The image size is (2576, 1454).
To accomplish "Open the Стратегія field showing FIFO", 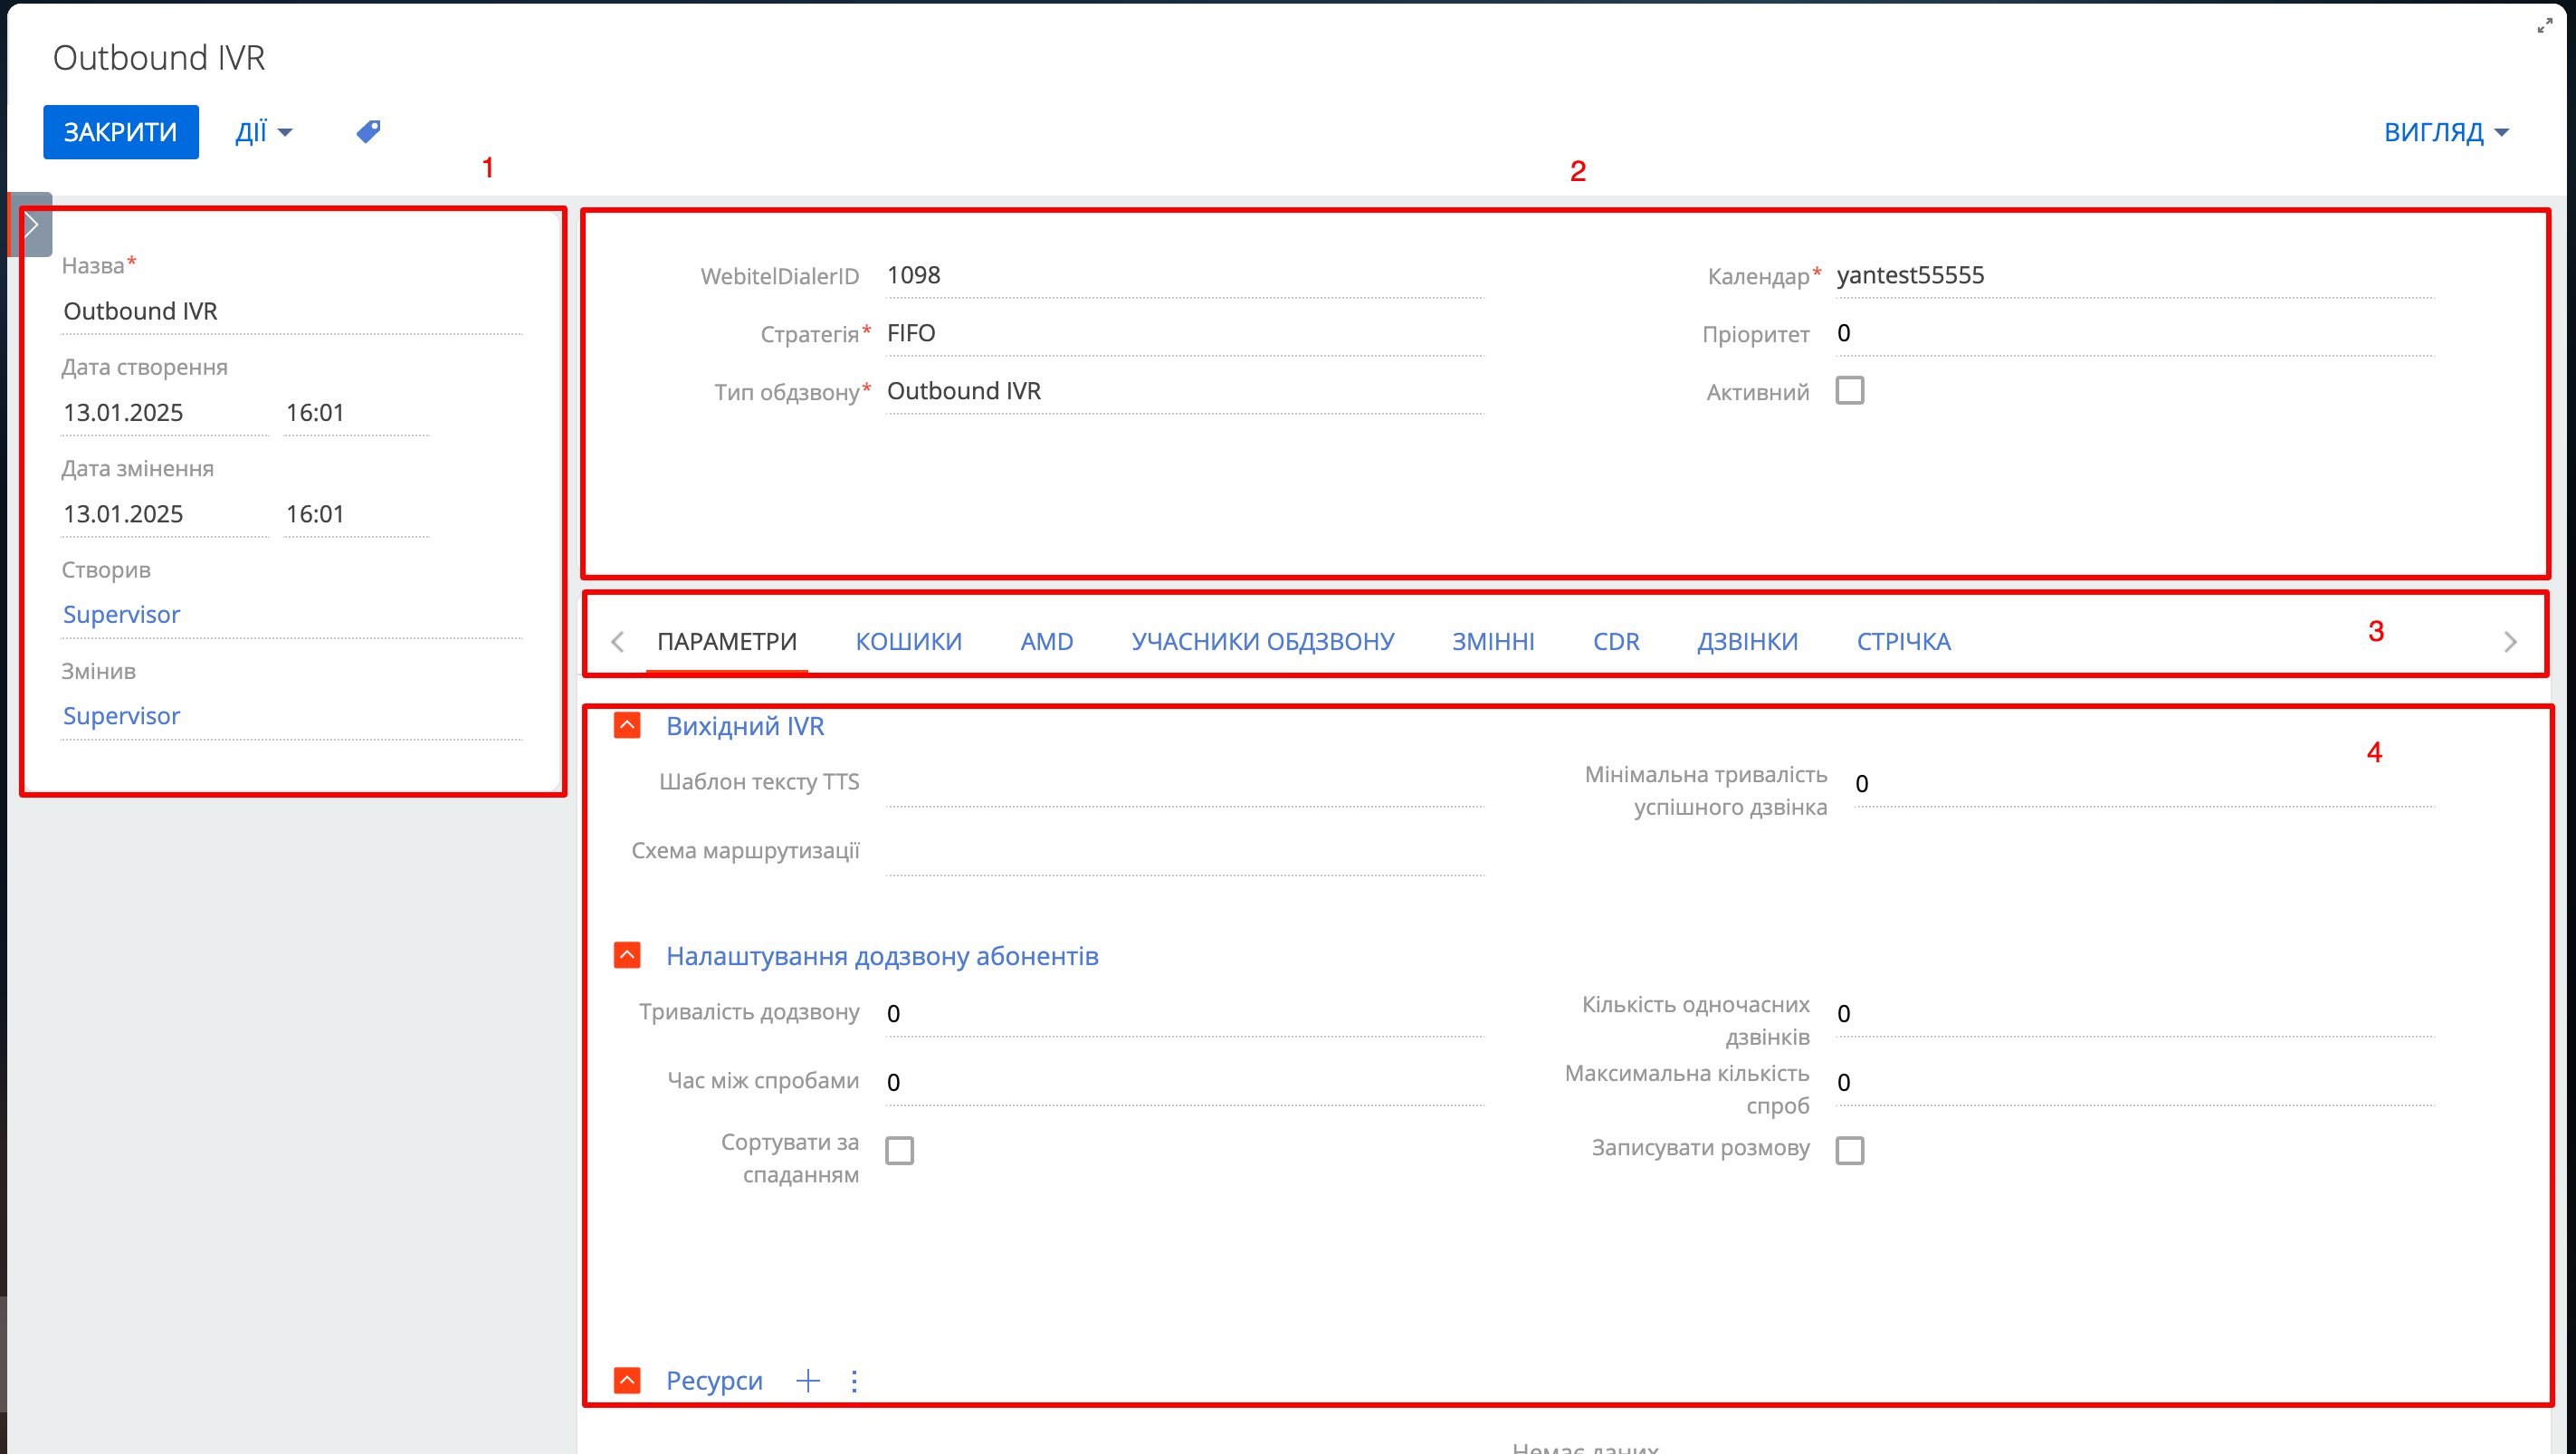I will coord(1185,334).
